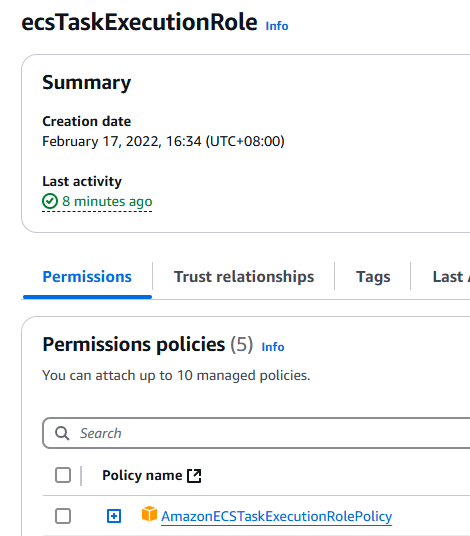Click the green checkmark Last activity icon
This screenshot has height=536, width=470.
(x=50, y=201)
